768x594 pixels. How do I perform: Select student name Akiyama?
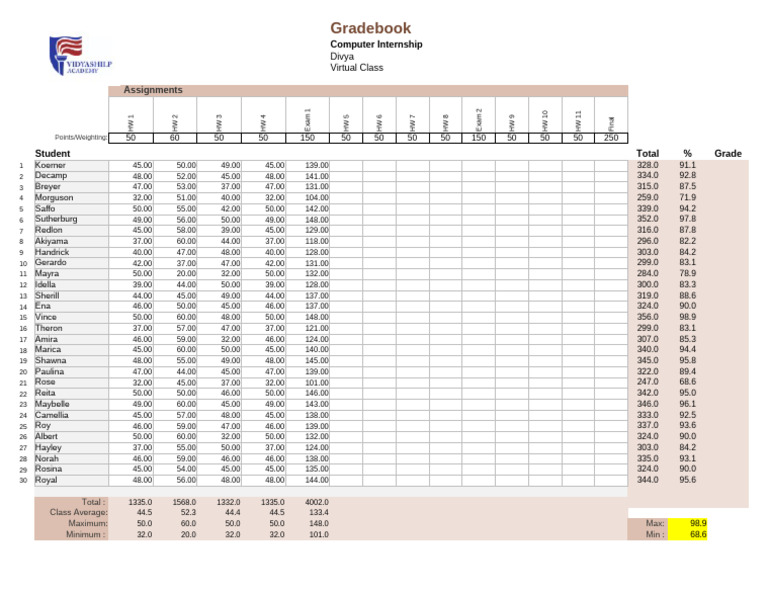51,241
